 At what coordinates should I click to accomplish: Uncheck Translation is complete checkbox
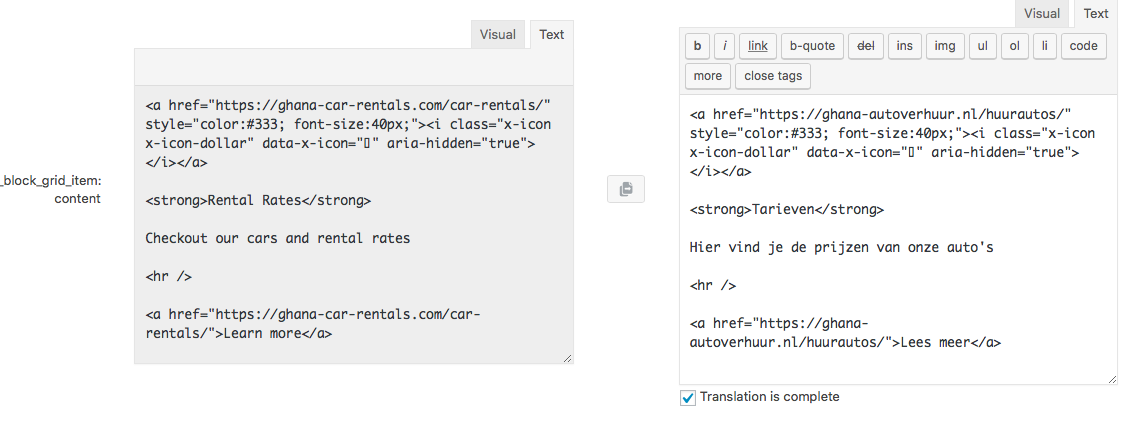coord(688,398)
